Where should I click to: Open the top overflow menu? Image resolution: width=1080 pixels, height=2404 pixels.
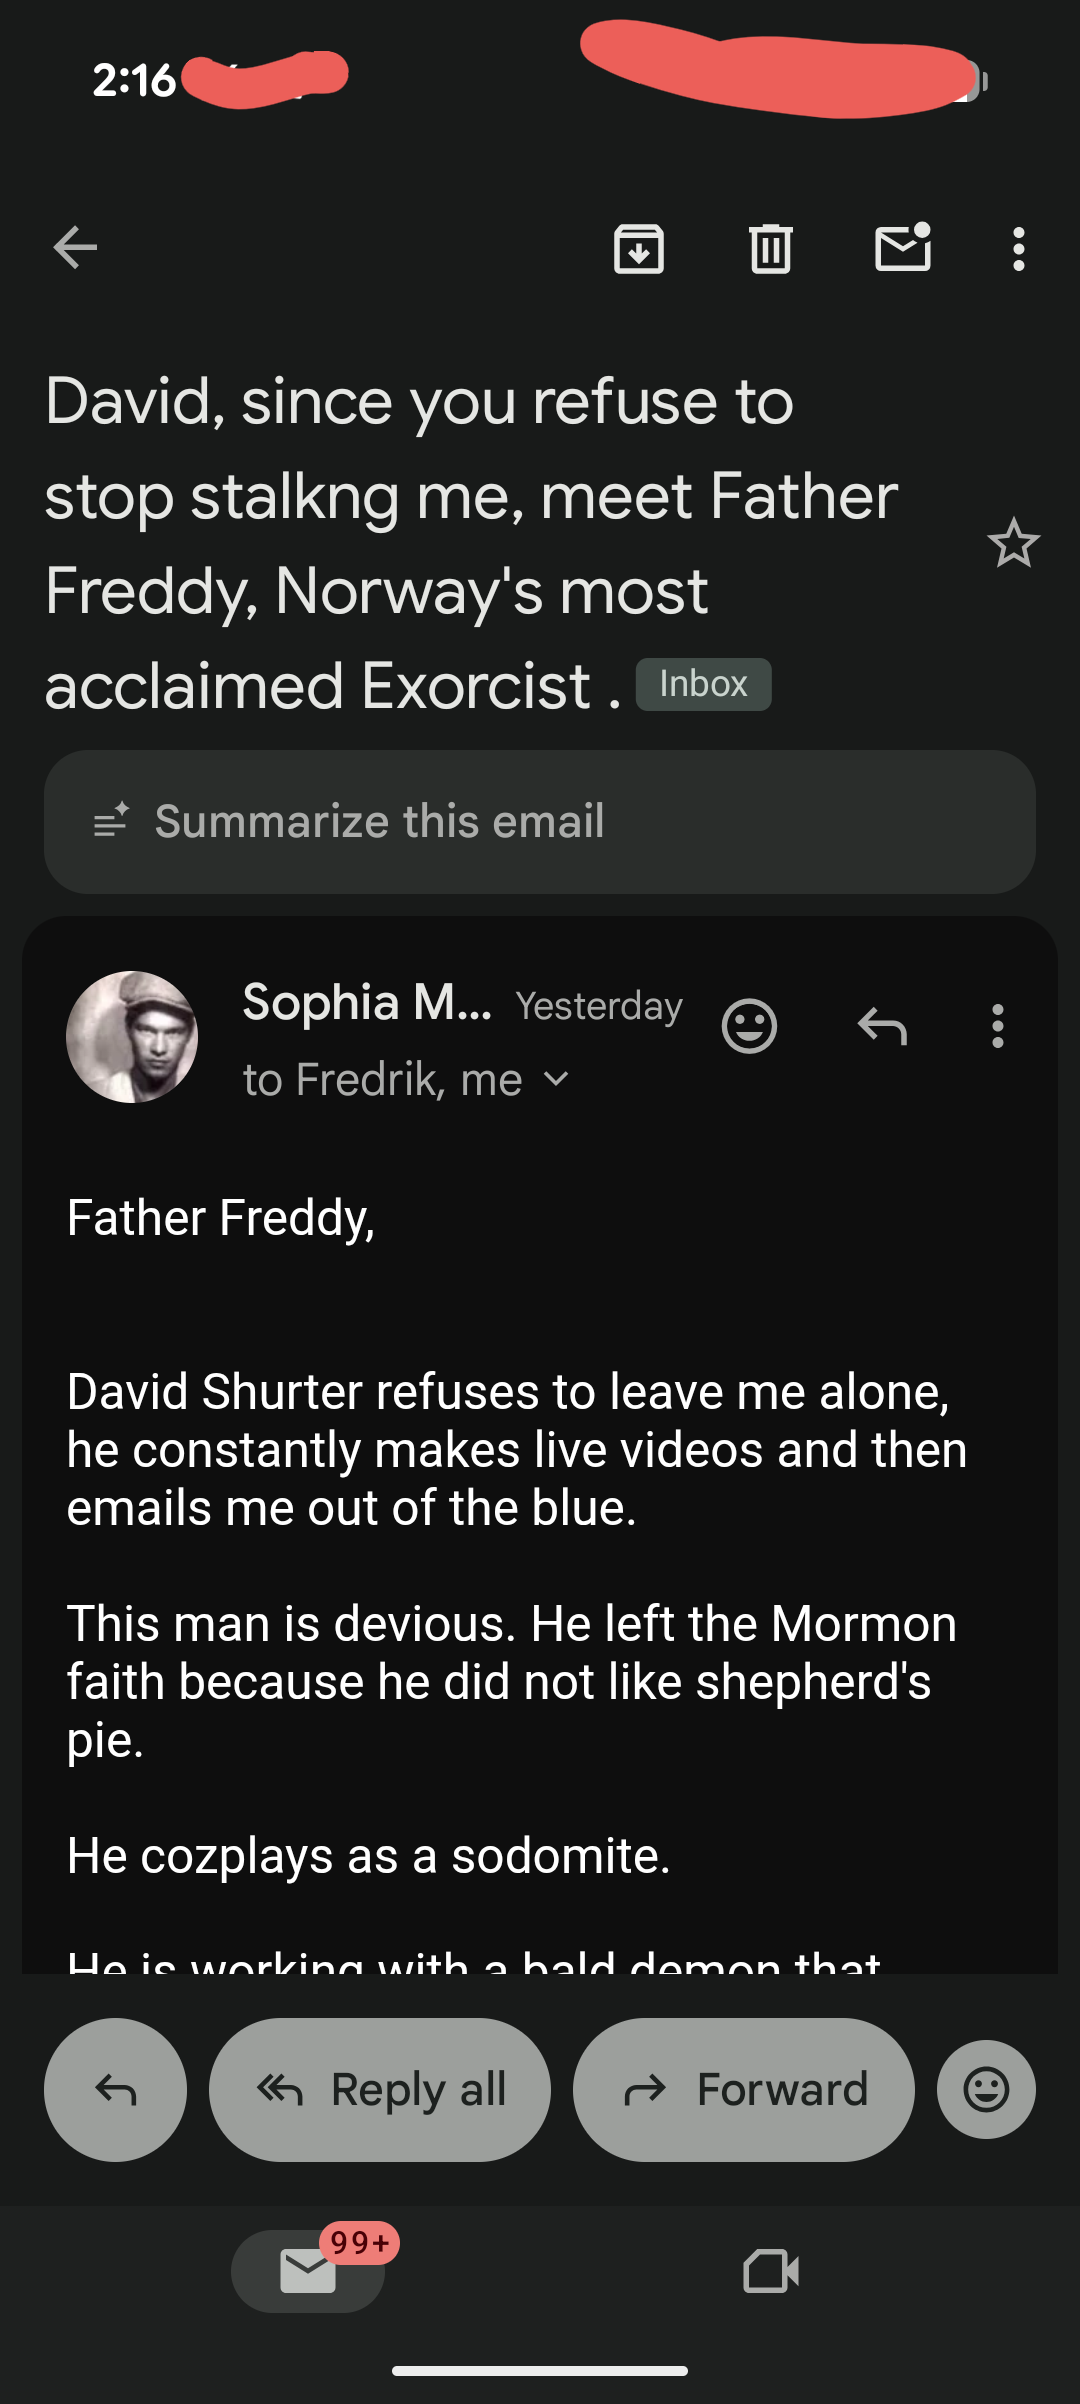point(1018,249)
